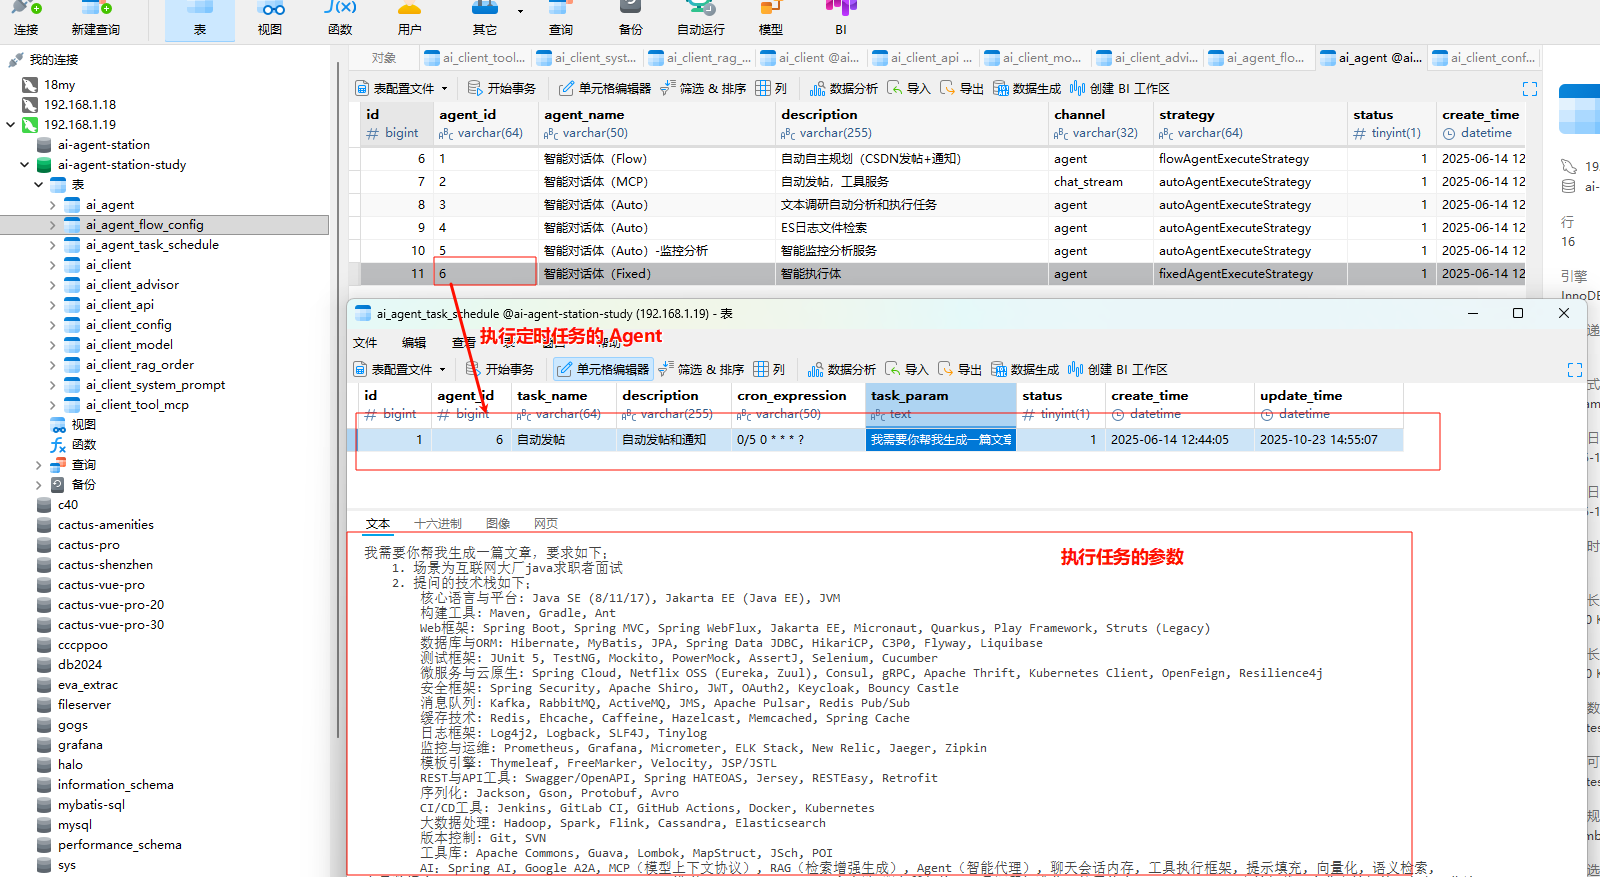Toggle 筛选 & 排序 in the upper toolbar
The height and width of the screenshot is (877, 1600).
[x=703, y=89]
